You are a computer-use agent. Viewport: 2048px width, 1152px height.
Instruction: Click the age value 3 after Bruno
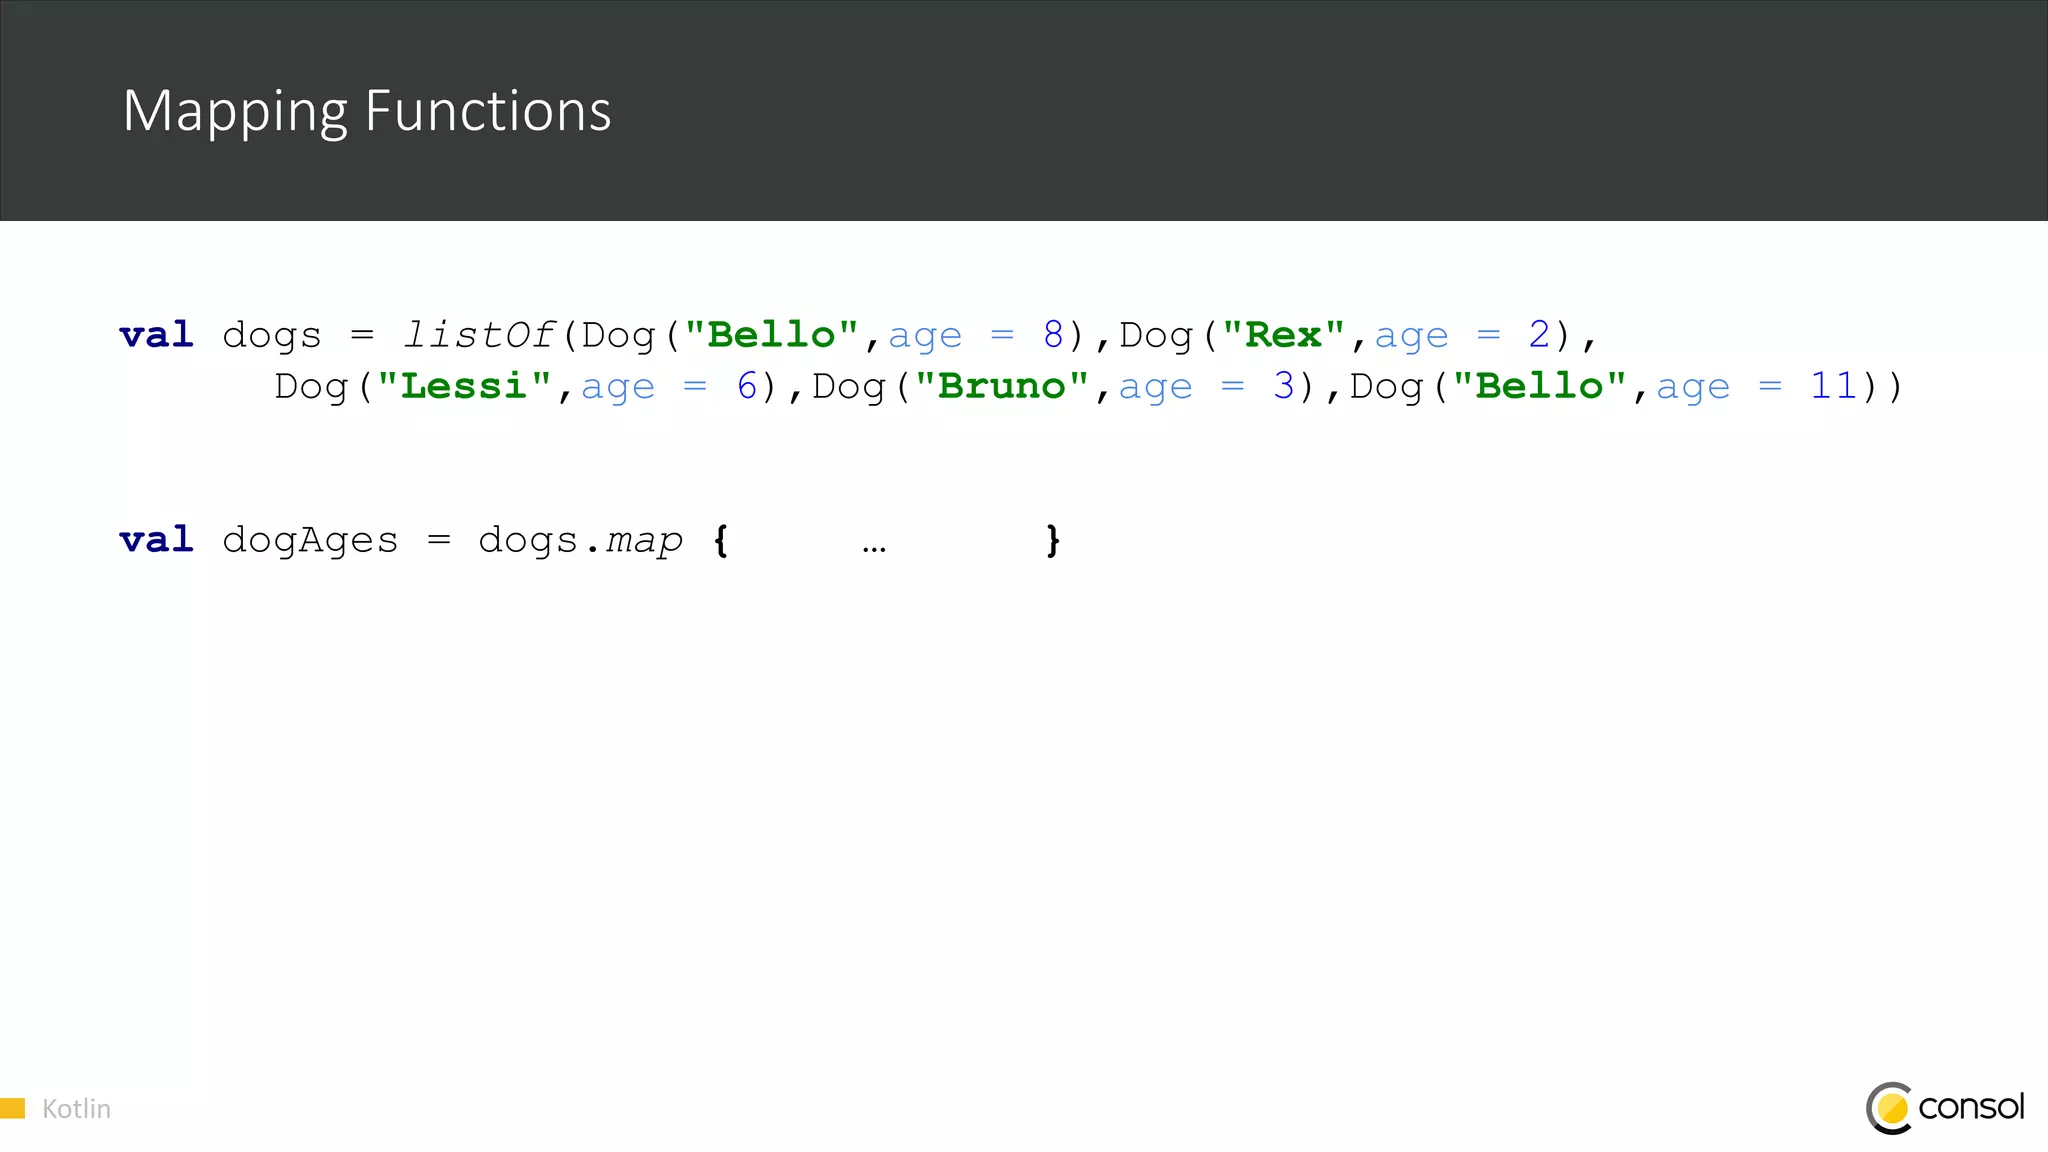1284,386
